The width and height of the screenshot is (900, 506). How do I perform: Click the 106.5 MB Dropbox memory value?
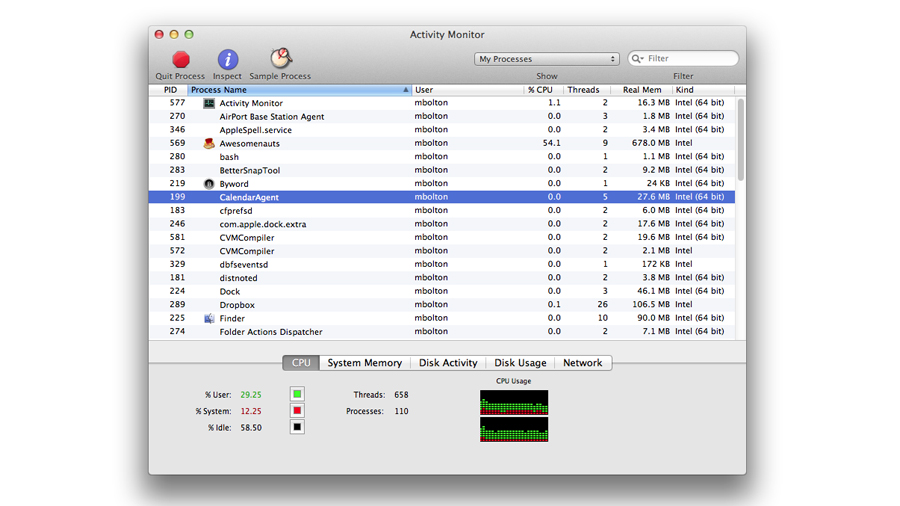(651, 305)
